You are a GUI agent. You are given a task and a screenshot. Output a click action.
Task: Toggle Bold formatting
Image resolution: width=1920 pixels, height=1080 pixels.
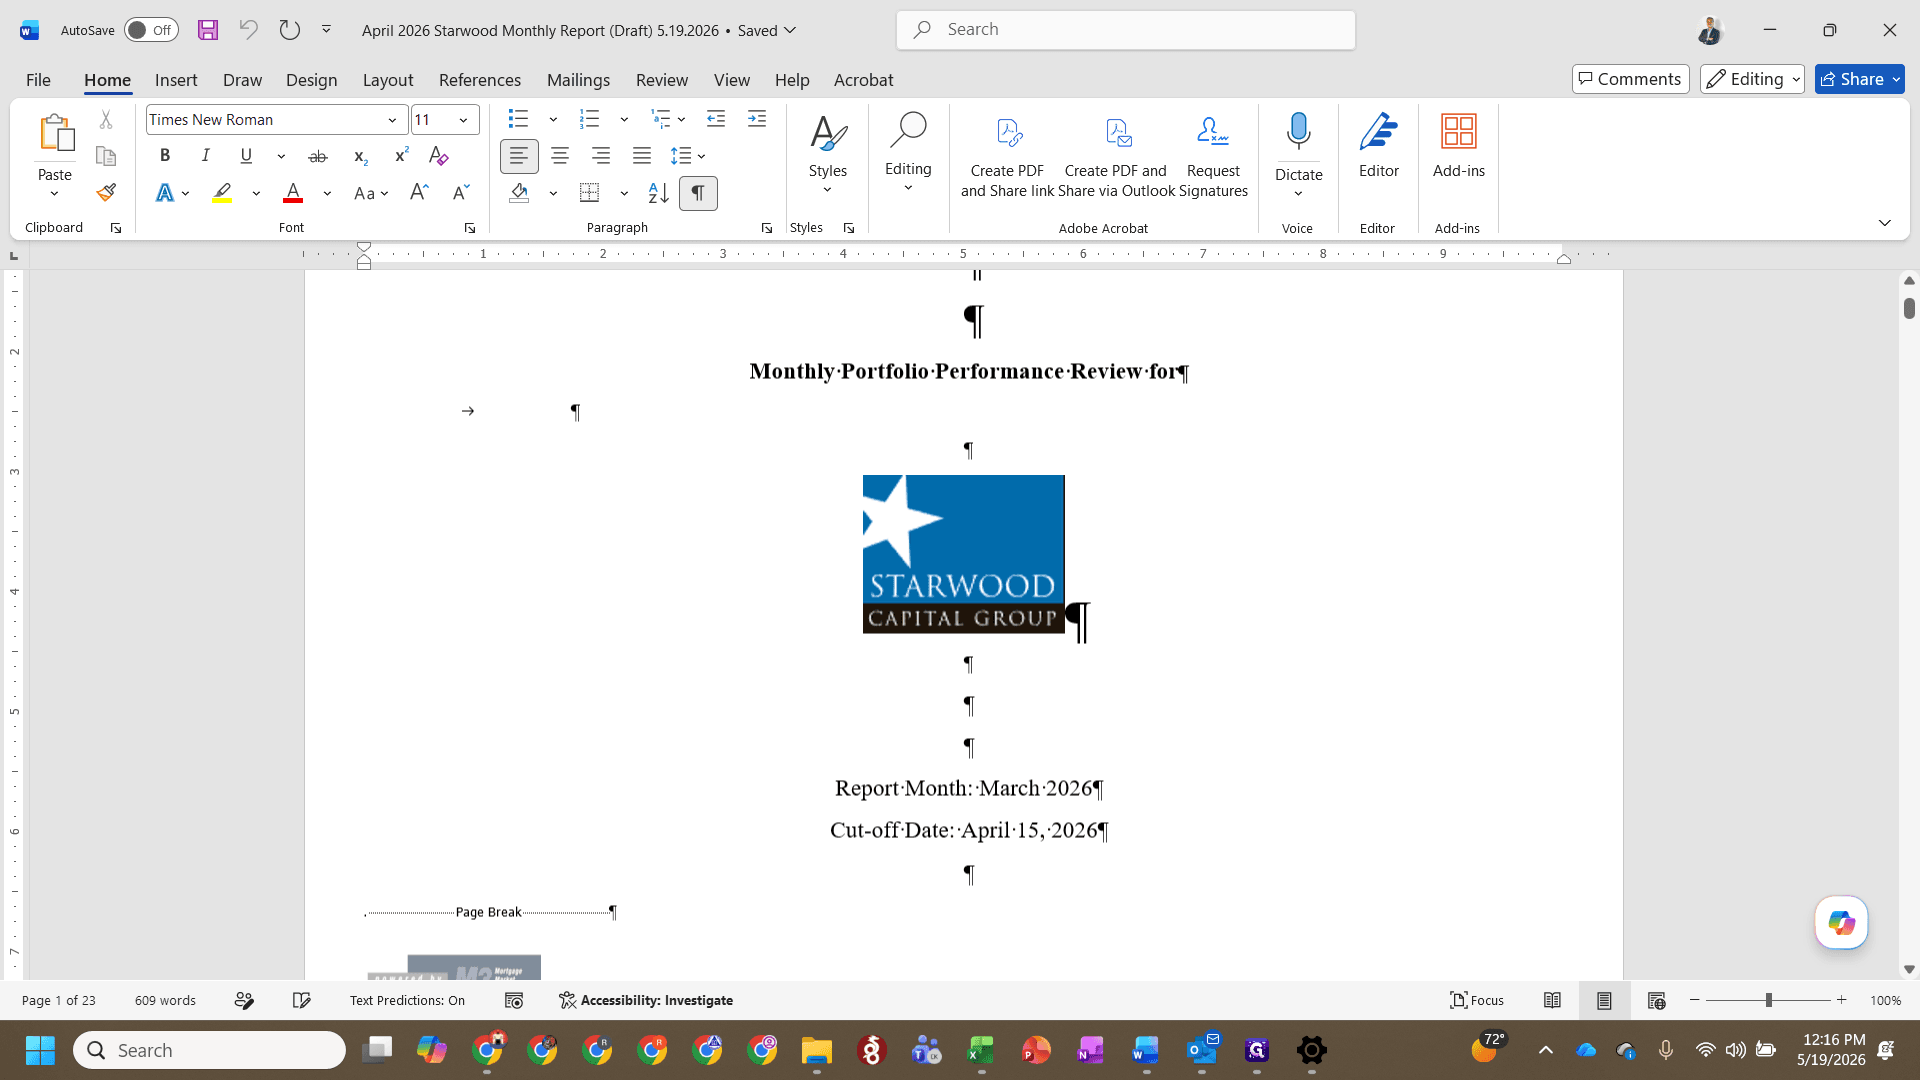coord(165,156)
